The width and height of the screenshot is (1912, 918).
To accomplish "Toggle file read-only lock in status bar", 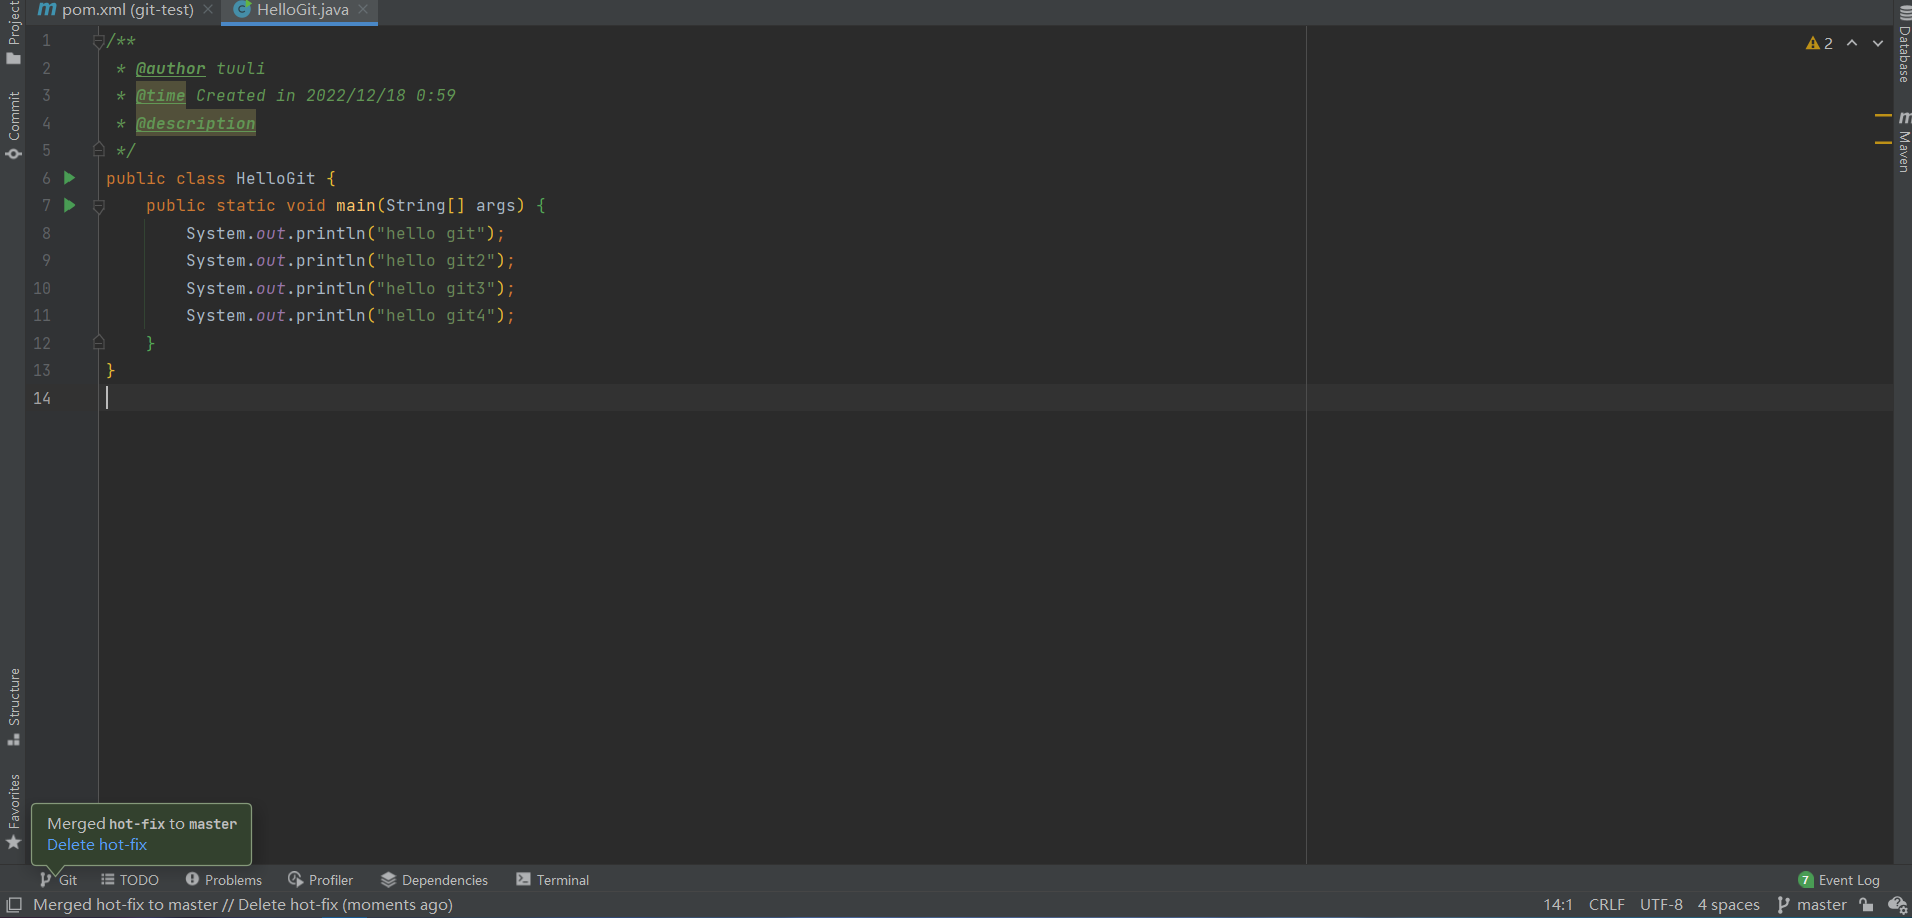I will pos(1866,905).
